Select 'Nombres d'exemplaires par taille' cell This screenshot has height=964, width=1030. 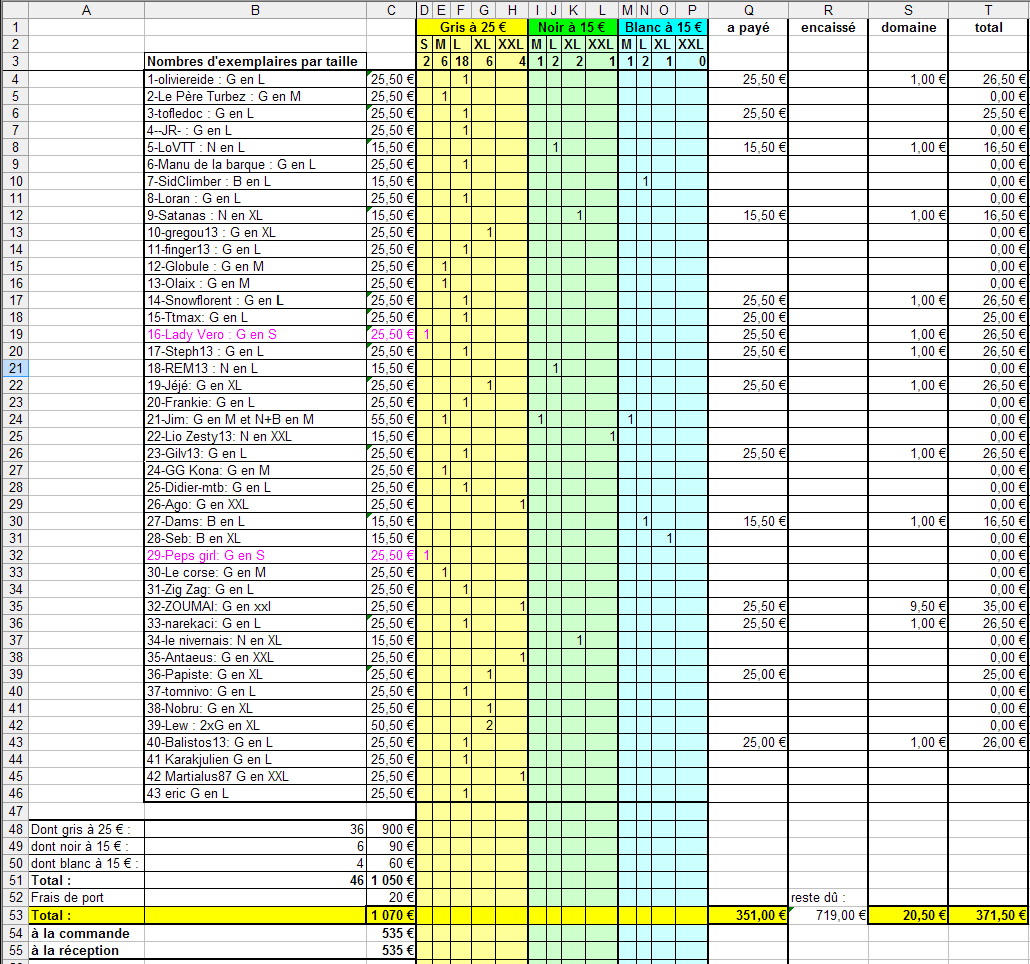click(x=255, y=61)
